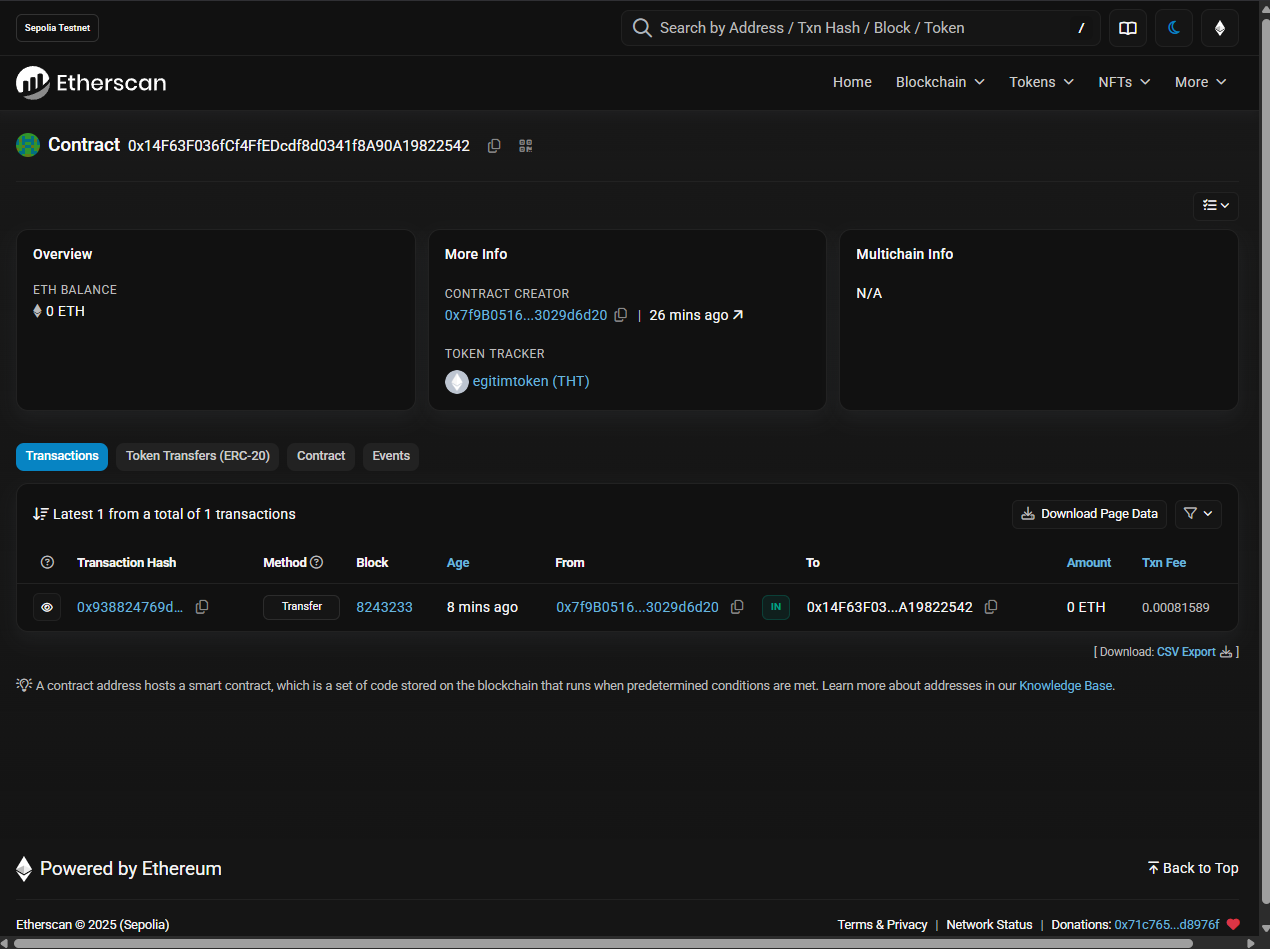The width and height of the screenshot is (1270, 949).
Task: Click CSV Export link
Action: tap(1186, 652)
